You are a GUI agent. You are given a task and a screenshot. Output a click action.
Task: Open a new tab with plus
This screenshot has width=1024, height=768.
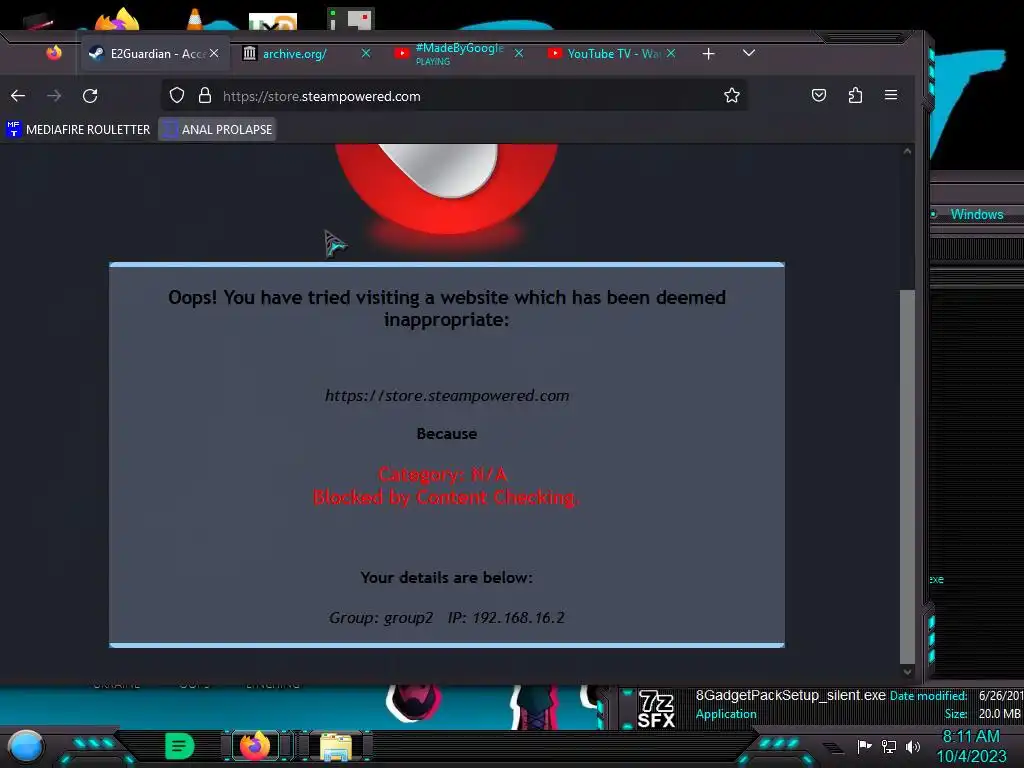tap(709, 54)
